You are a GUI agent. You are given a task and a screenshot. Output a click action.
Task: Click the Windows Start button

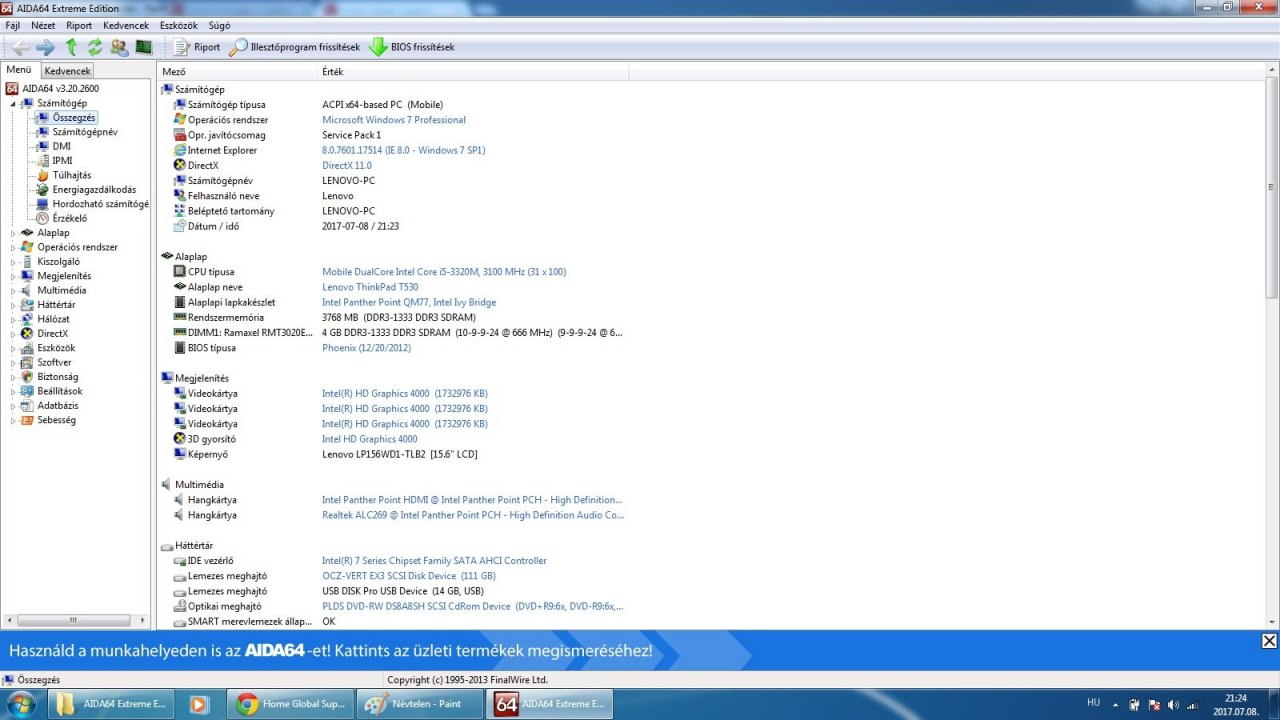pos(20,703)
